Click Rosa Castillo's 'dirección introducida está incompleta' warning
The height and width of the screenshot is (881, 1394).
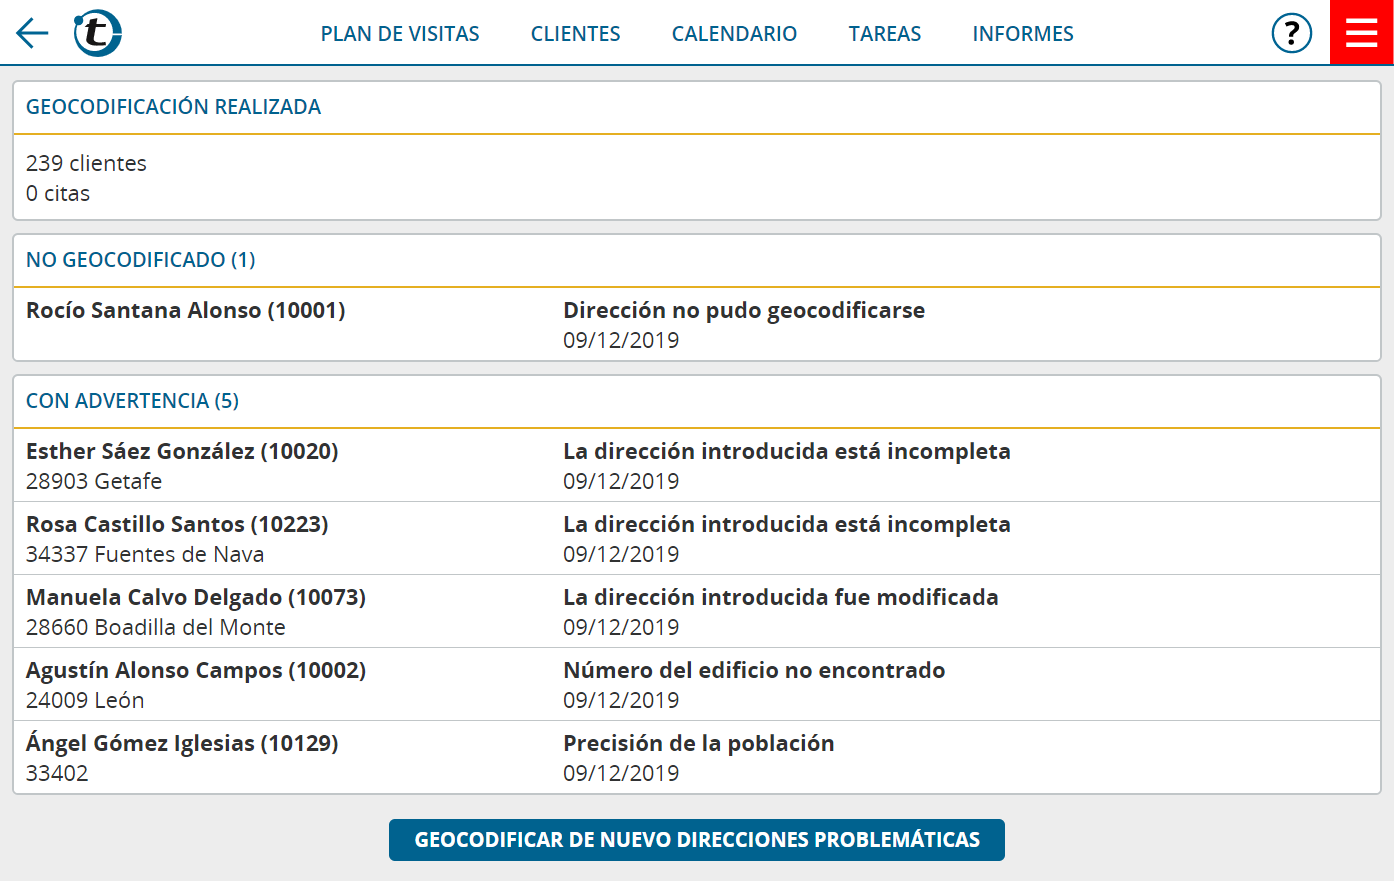786,524
